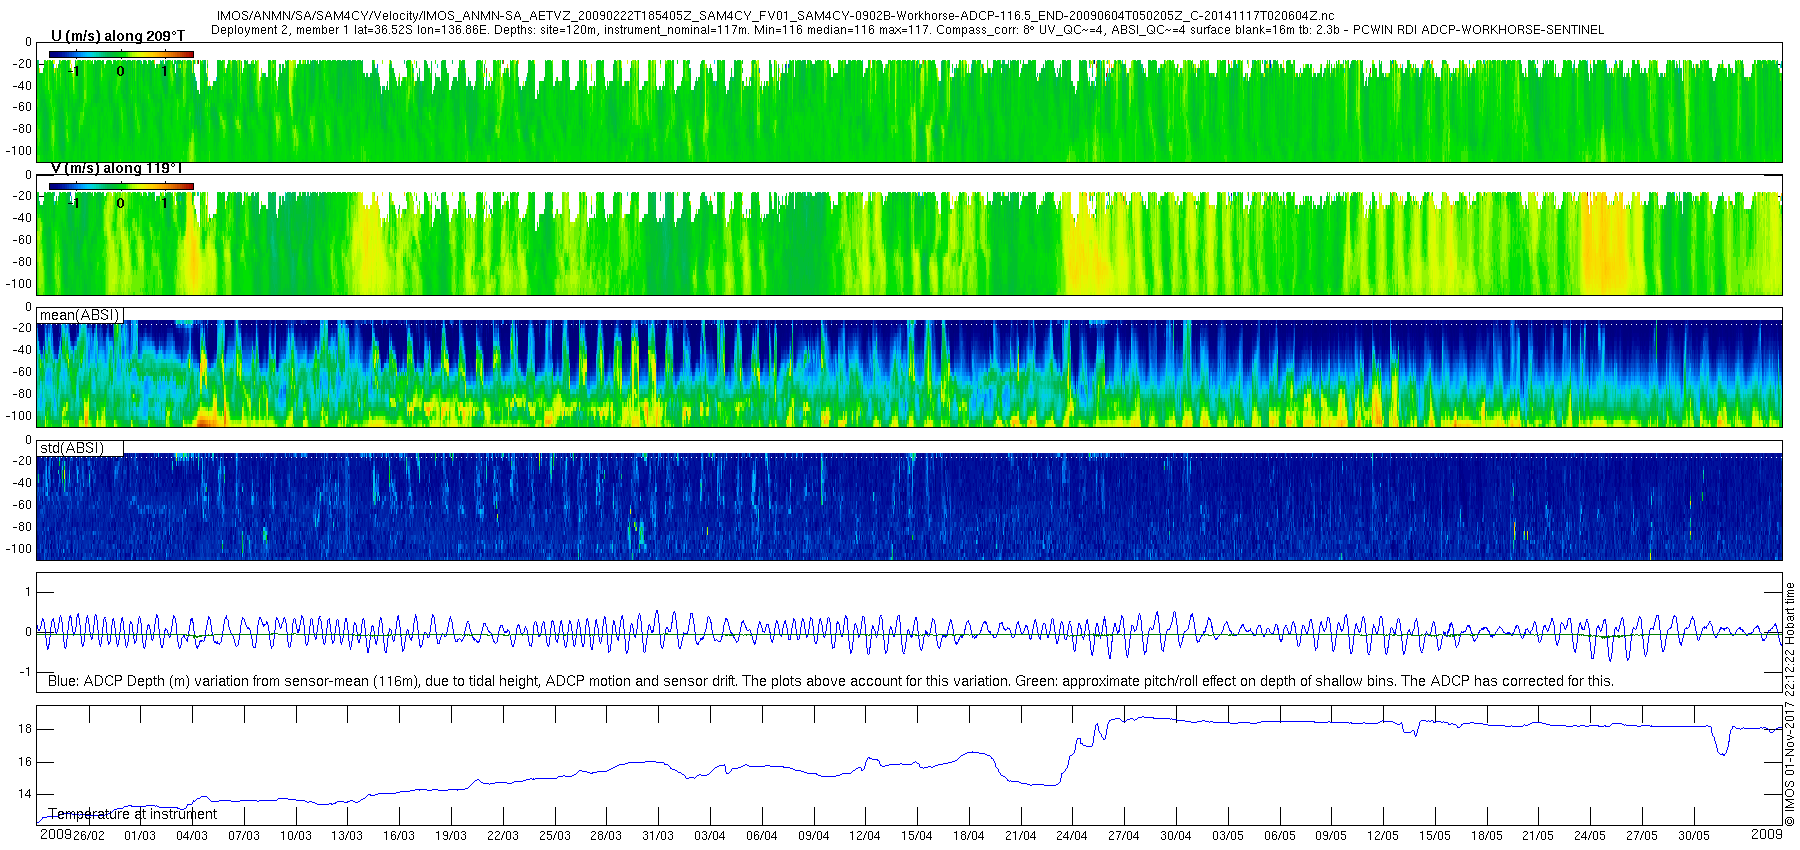1800x850 pixels.
Task: Click the std ABSI backscatter plot
Action: click(909, 500)
